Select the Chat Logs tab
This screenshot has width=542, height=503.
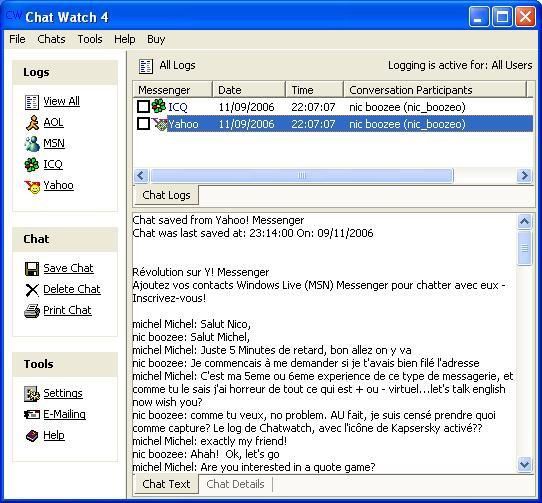coord(166,195)
